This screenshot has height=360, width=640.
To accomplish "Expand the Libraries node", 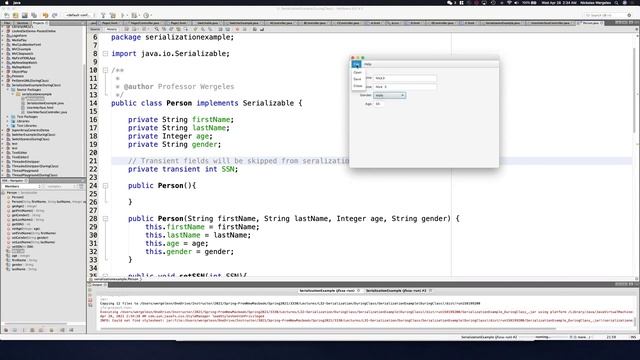I will pyautogui.click(x=8, y=121).
